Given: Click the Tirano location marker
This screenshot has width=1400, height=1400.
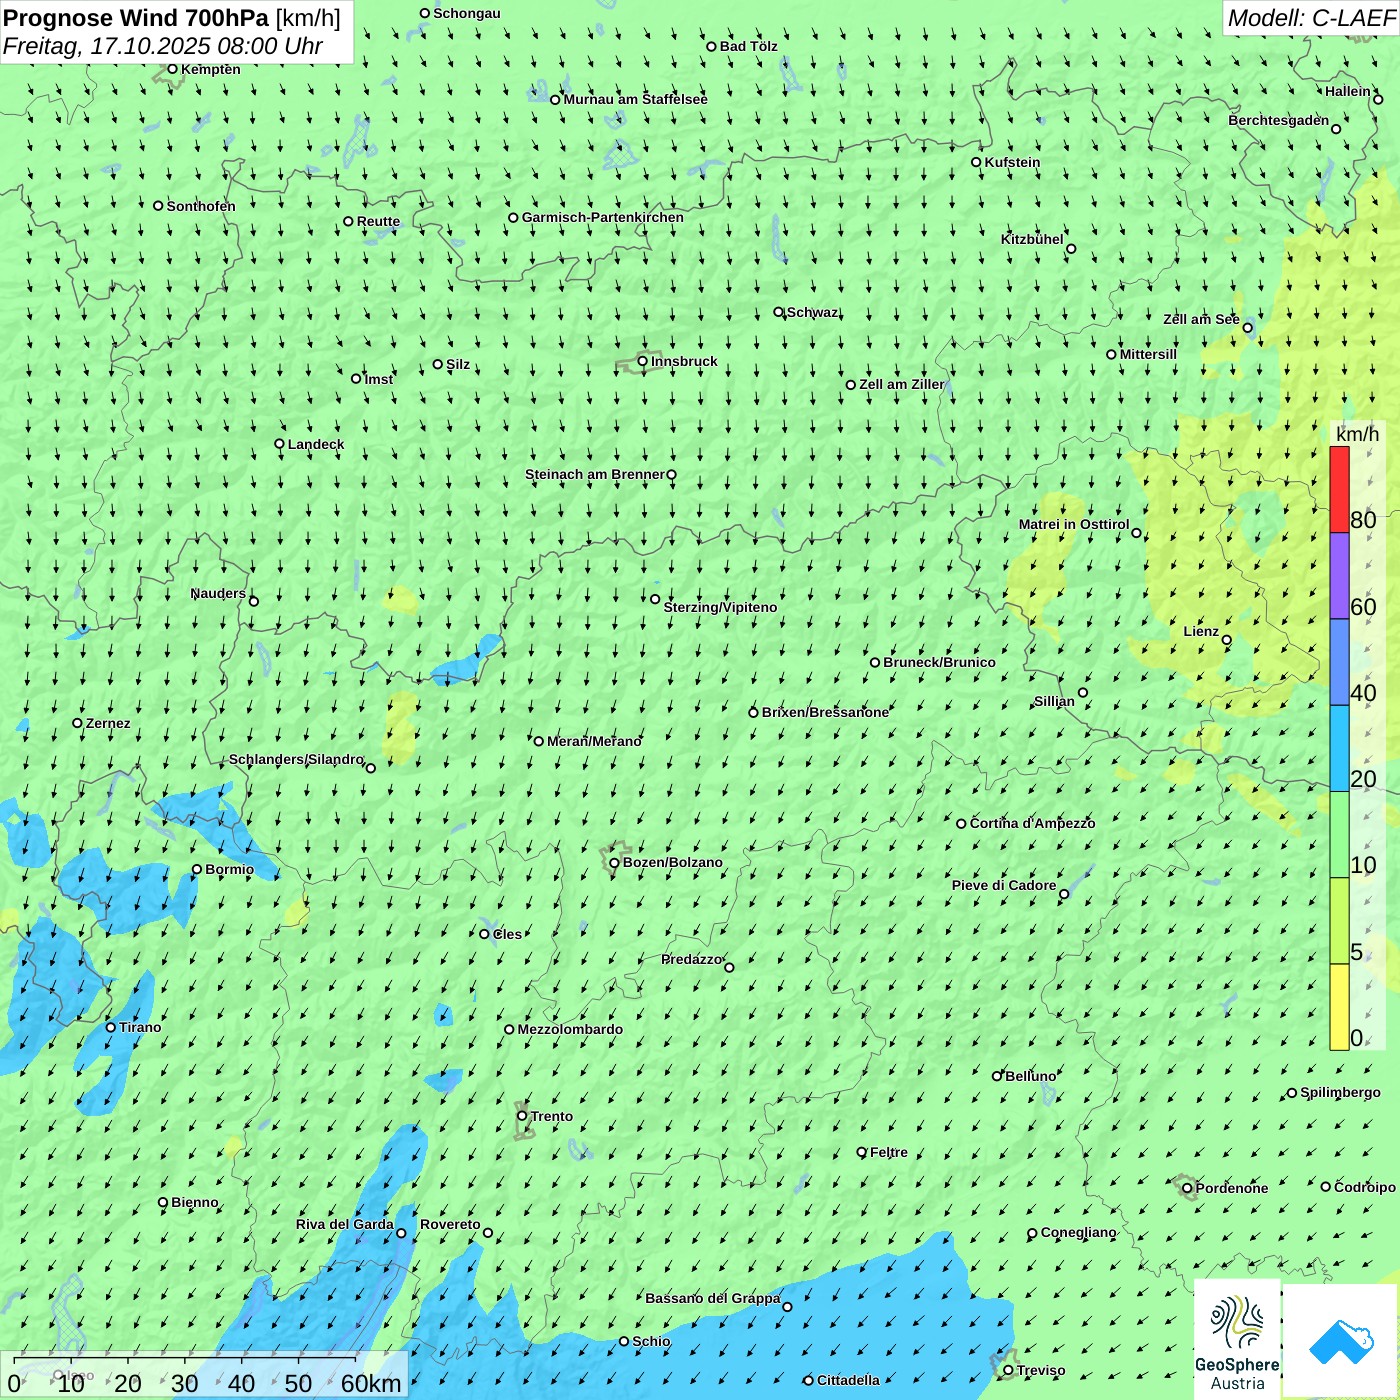Looking at the screenshot, I should (111, 1027).
